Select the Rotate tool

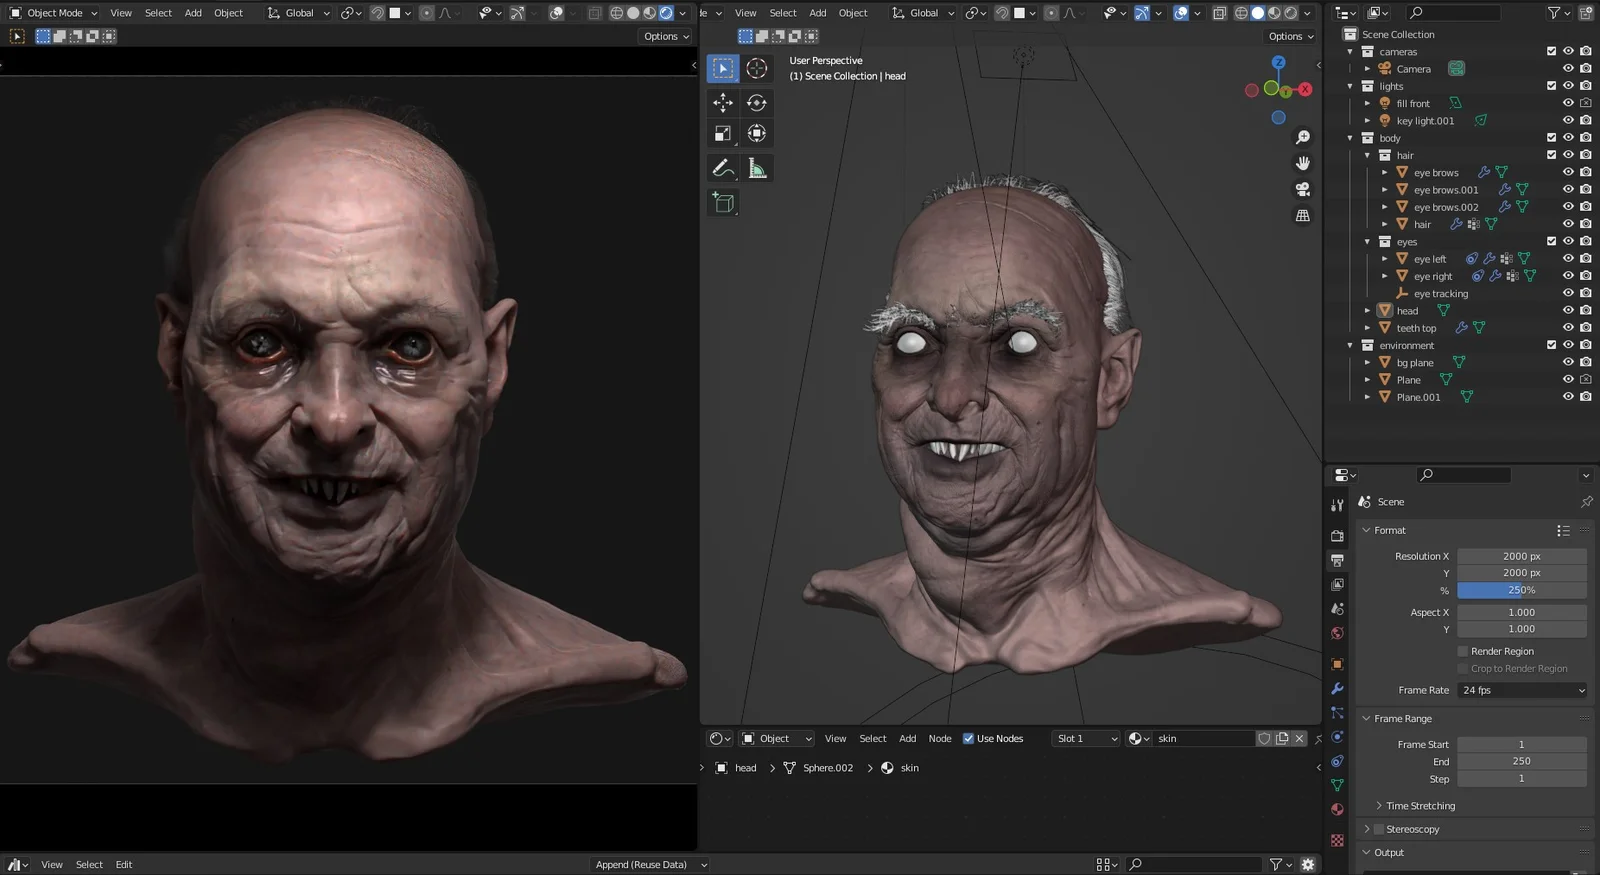pos(757,102)
